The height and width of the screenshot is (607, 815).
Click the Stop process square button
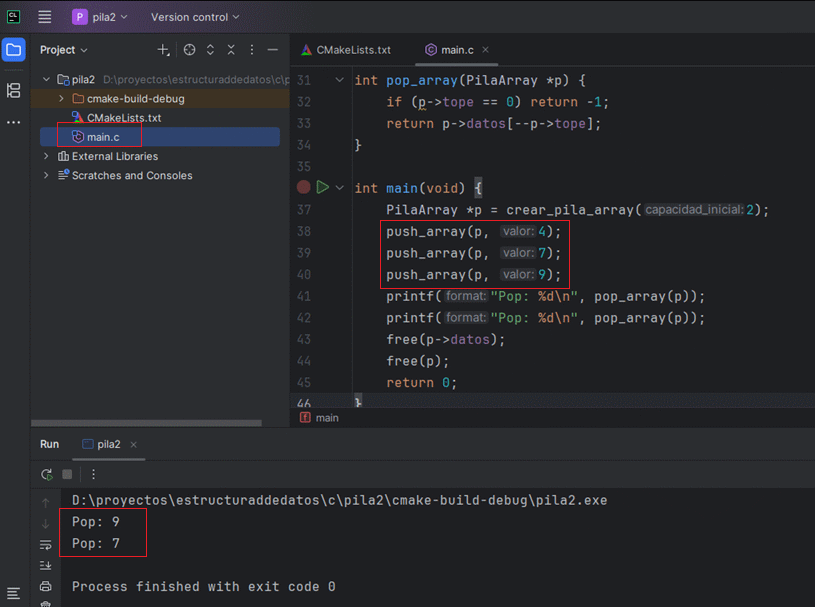[x=68, y=474]
